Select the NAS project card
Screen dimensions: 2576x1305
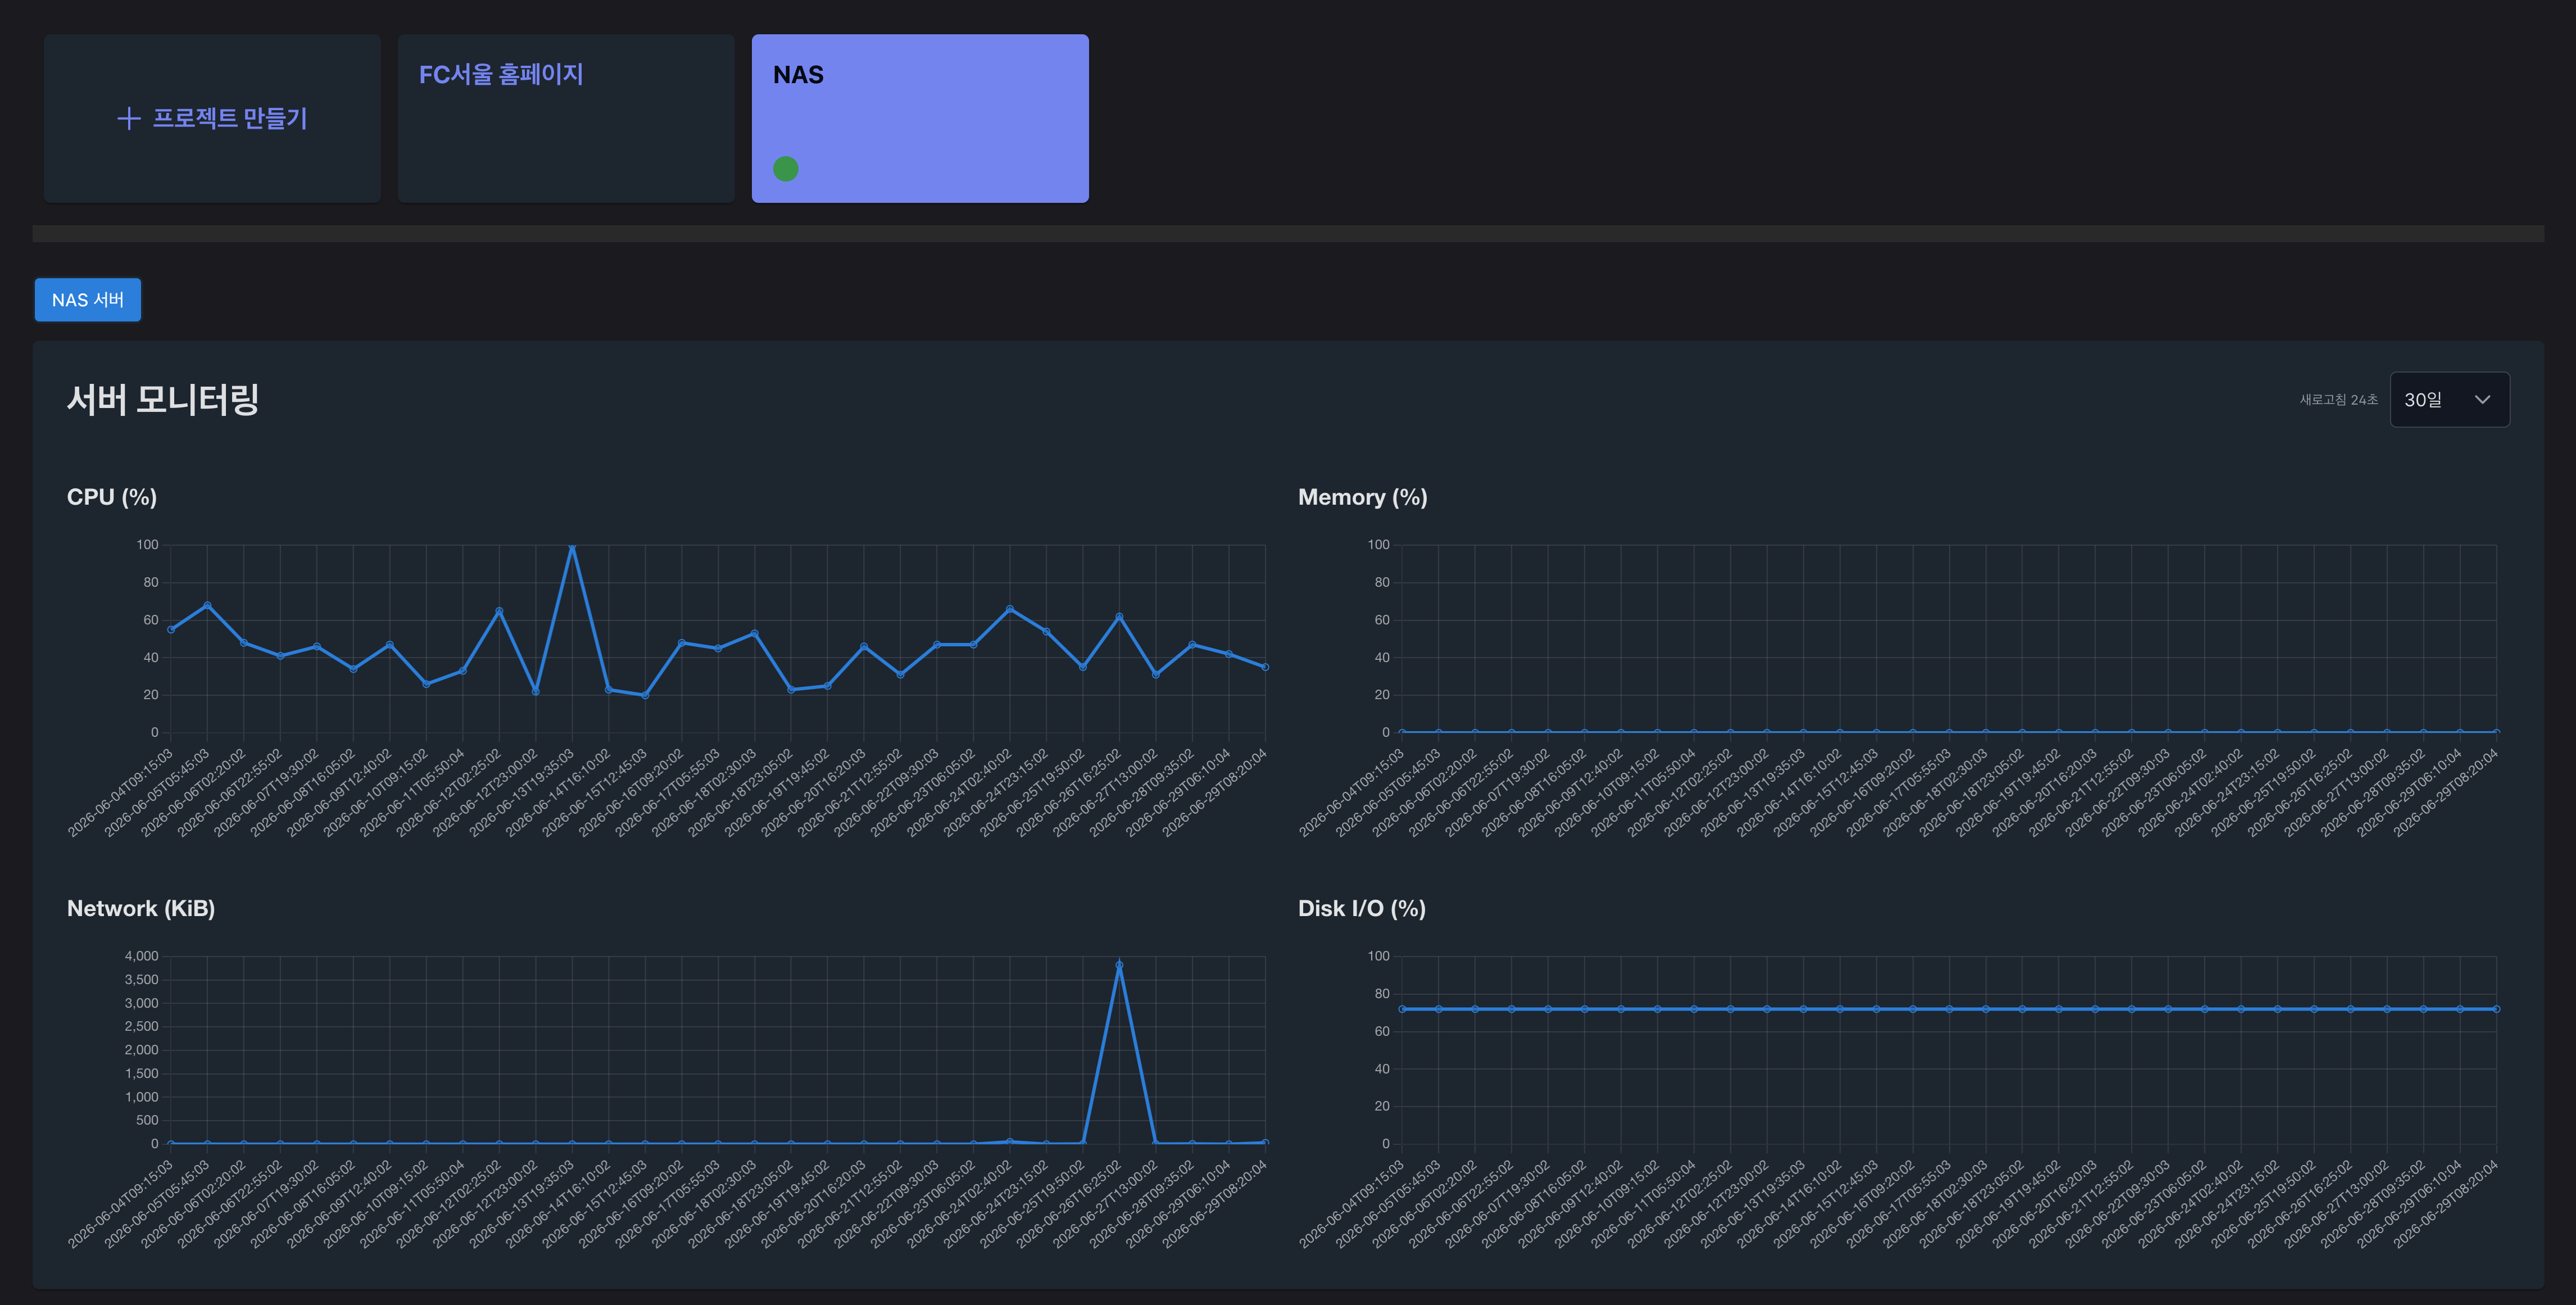(x=920, y=118)
